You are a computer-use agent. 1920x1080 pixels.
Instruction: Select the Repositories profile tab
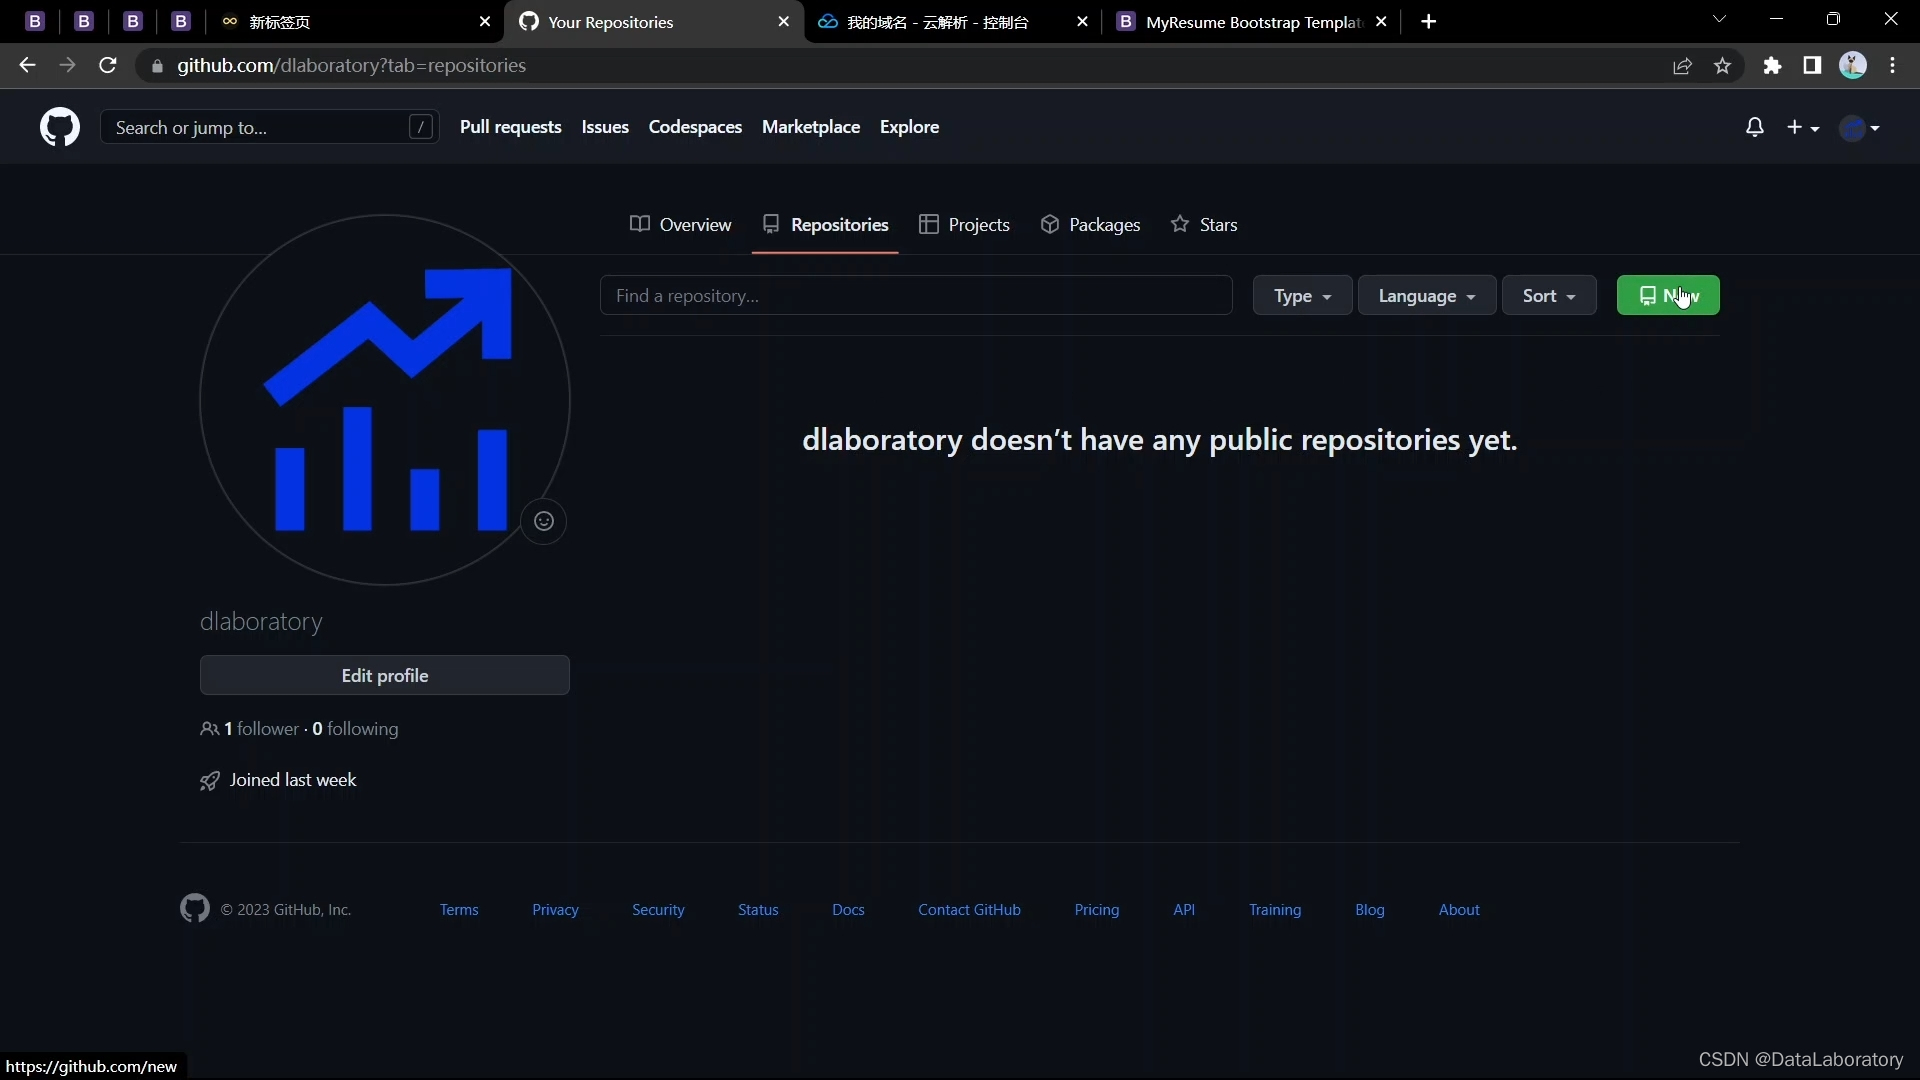click(x=825, y=225)
